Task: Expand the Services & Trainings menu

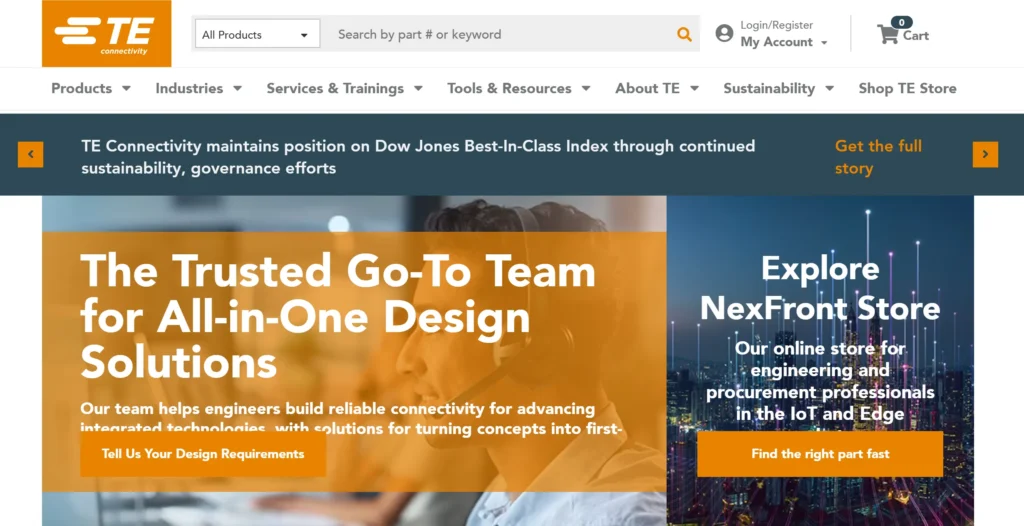Action: pyautogui.click(x=344, y=88)
